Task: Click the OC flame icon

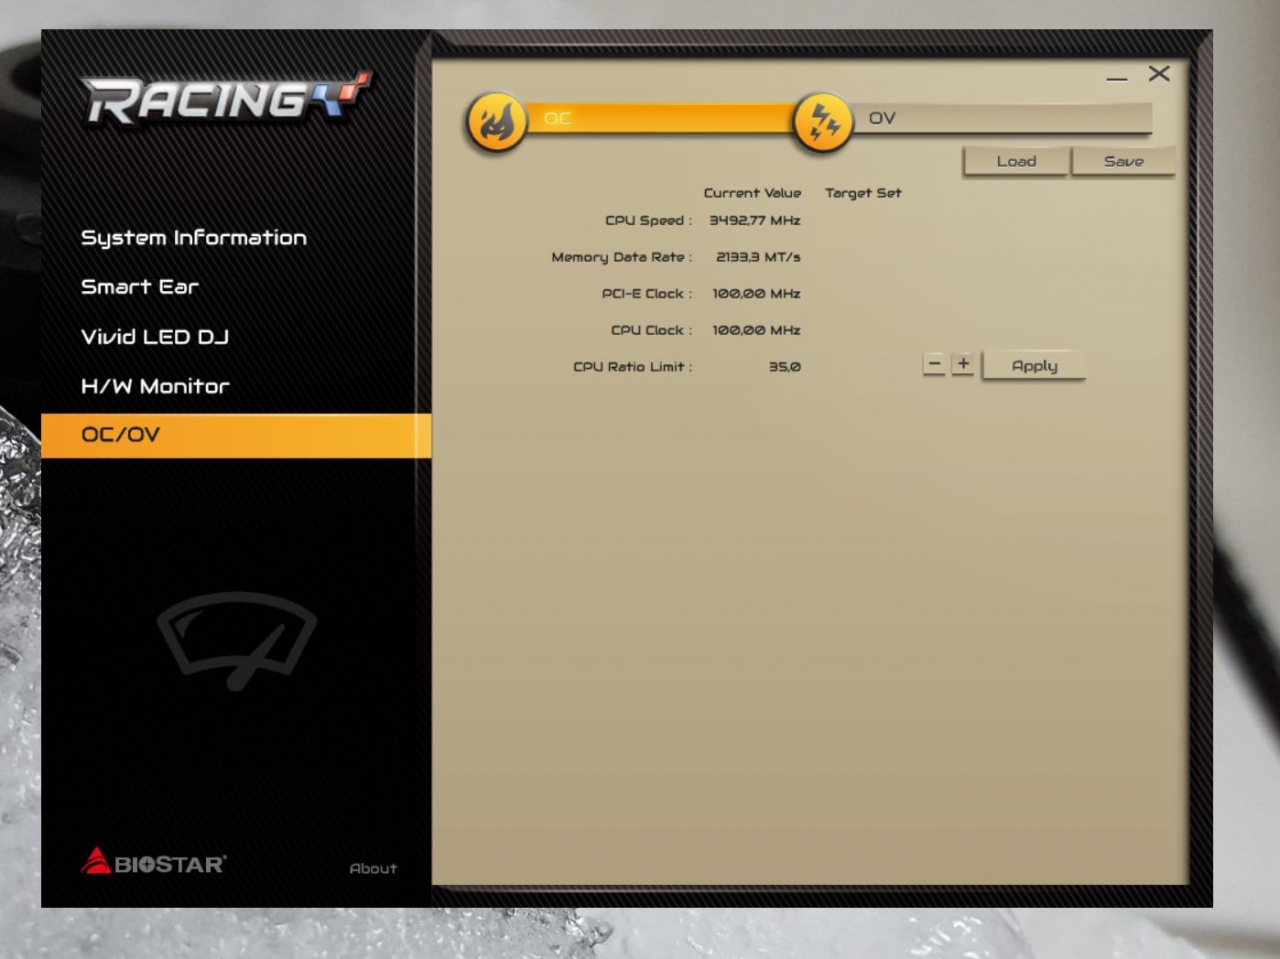Action: (497, 122)
